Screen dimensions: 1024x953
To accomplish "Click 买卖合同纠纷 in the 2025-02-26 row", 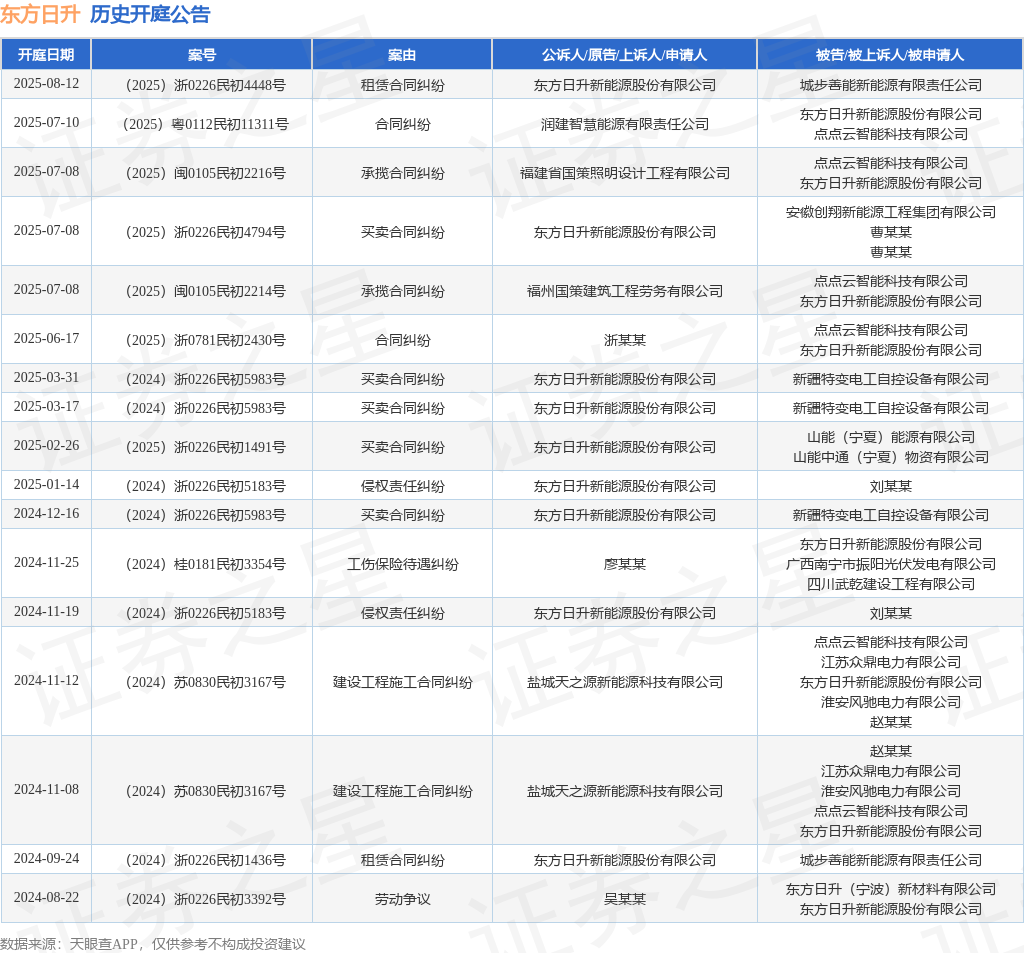I will [x=402, y=447].
